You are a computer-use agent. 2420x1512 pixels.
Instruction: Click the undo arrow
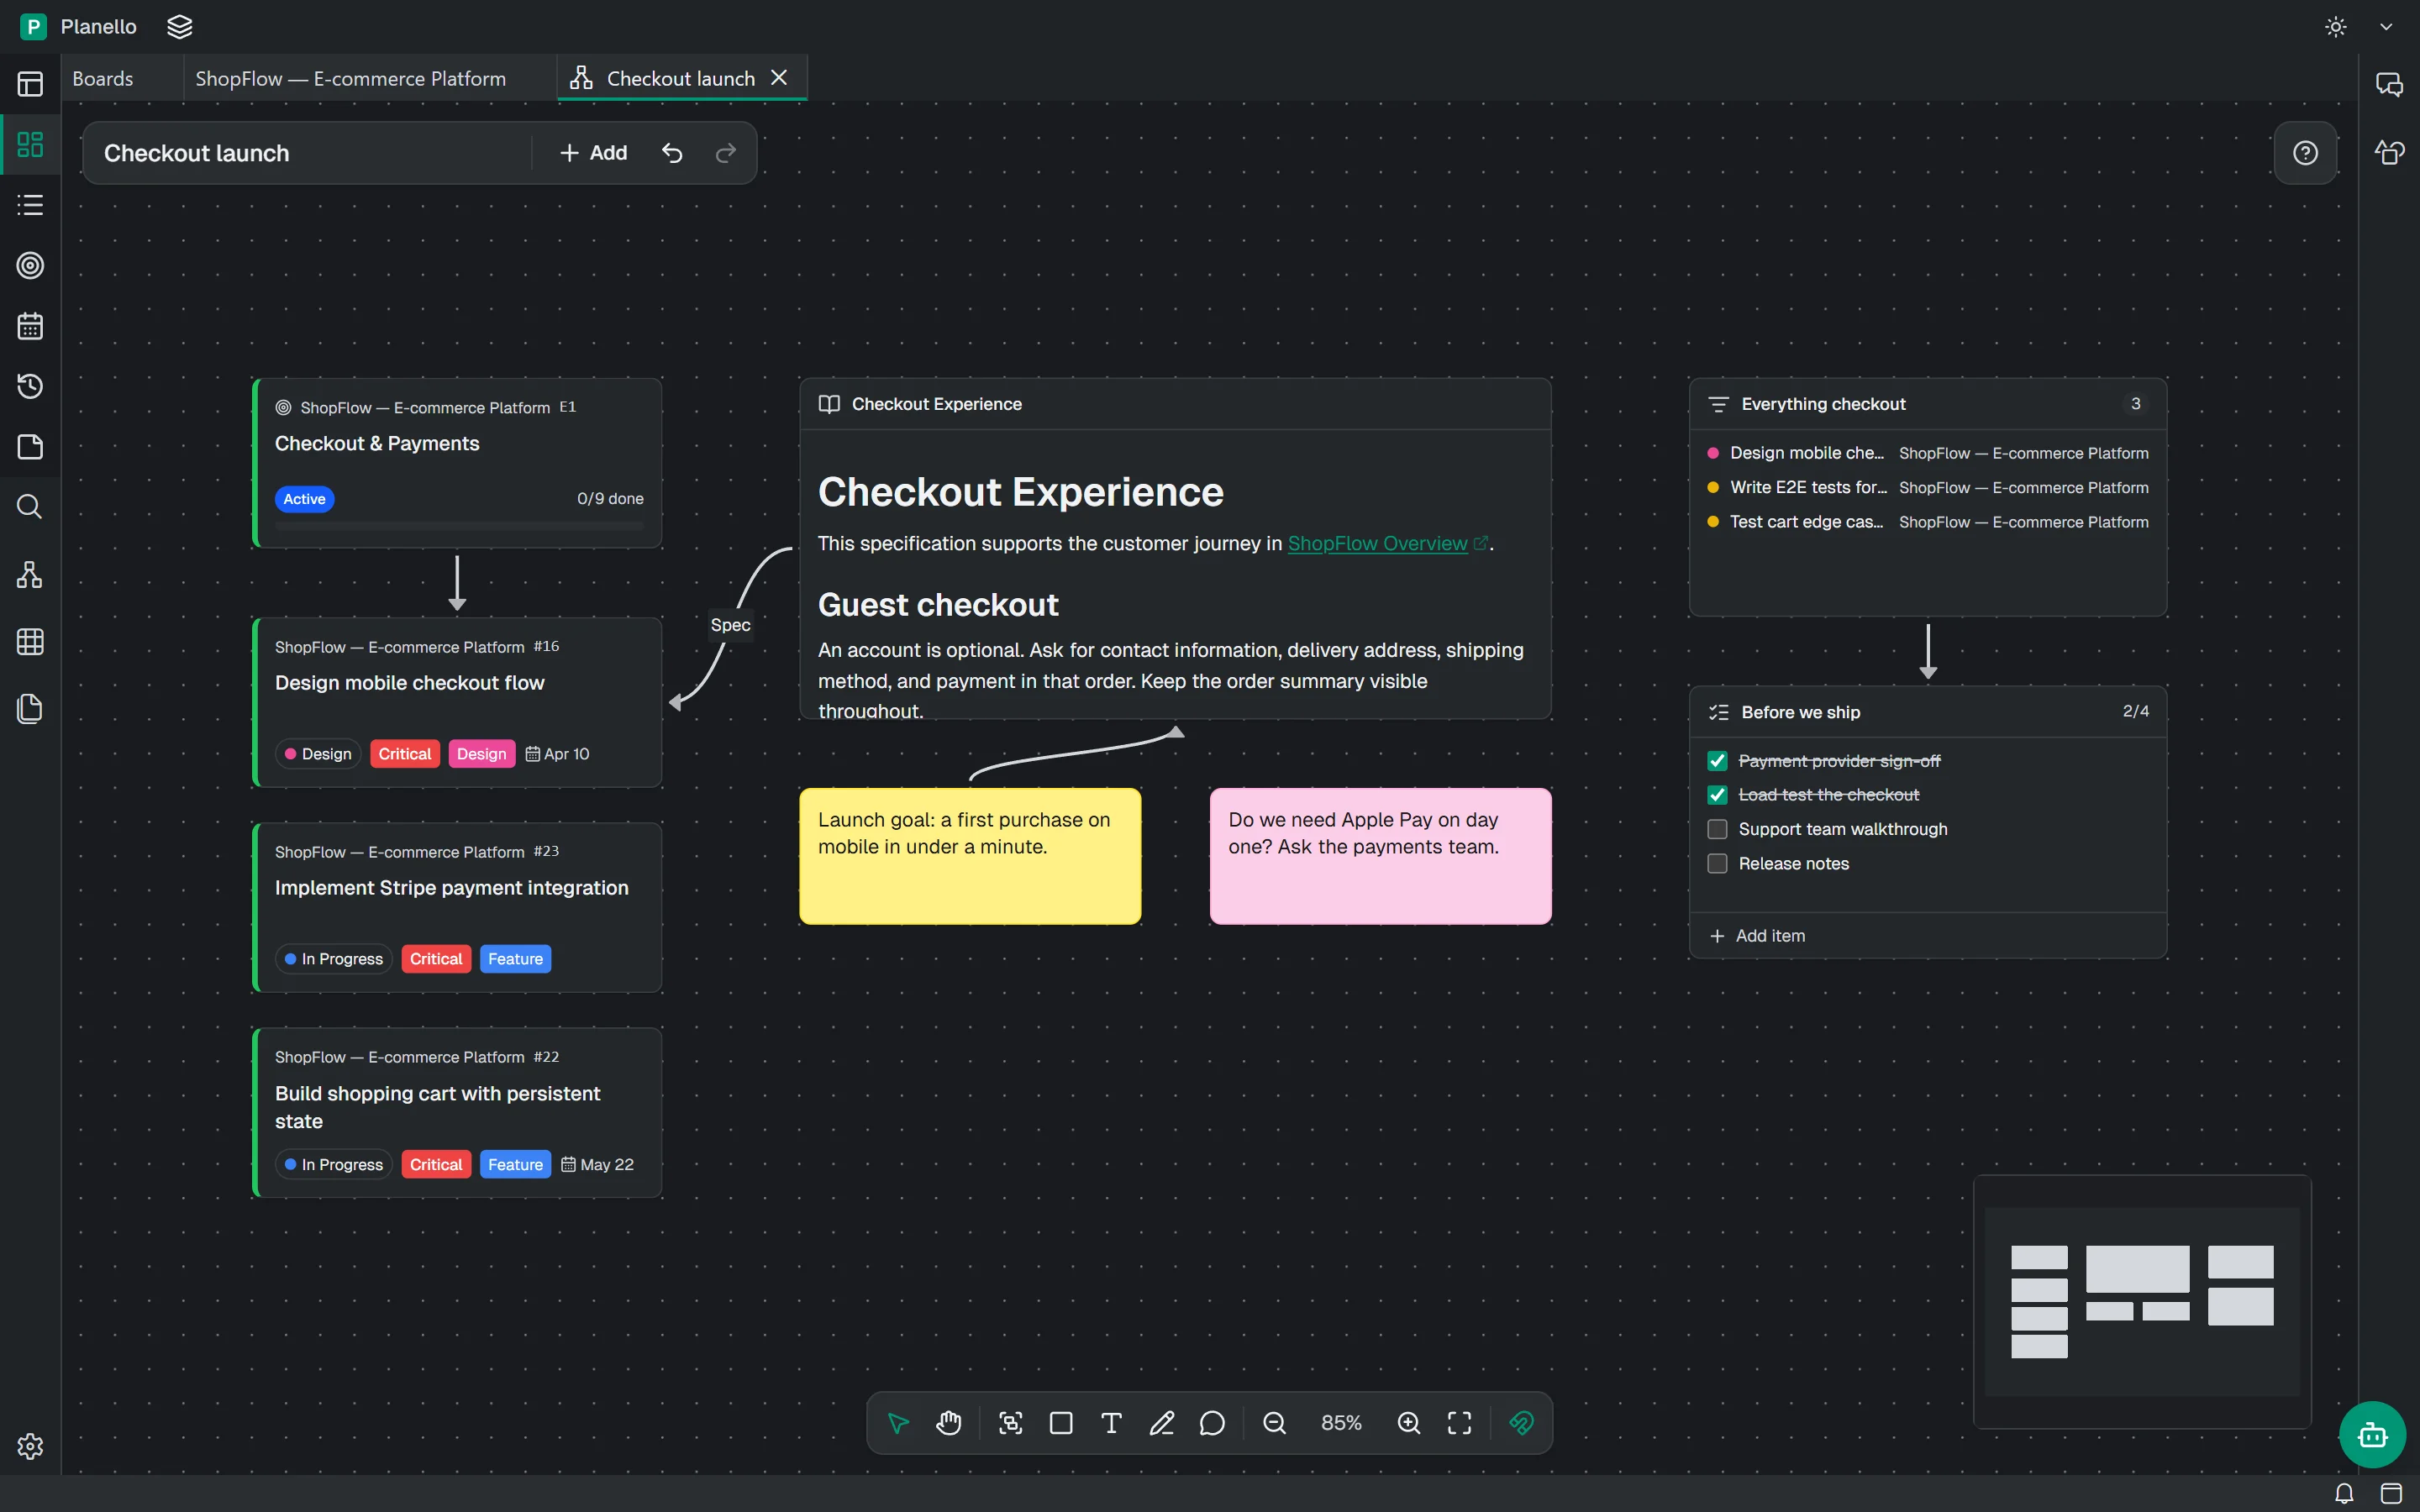coord(672,153)
